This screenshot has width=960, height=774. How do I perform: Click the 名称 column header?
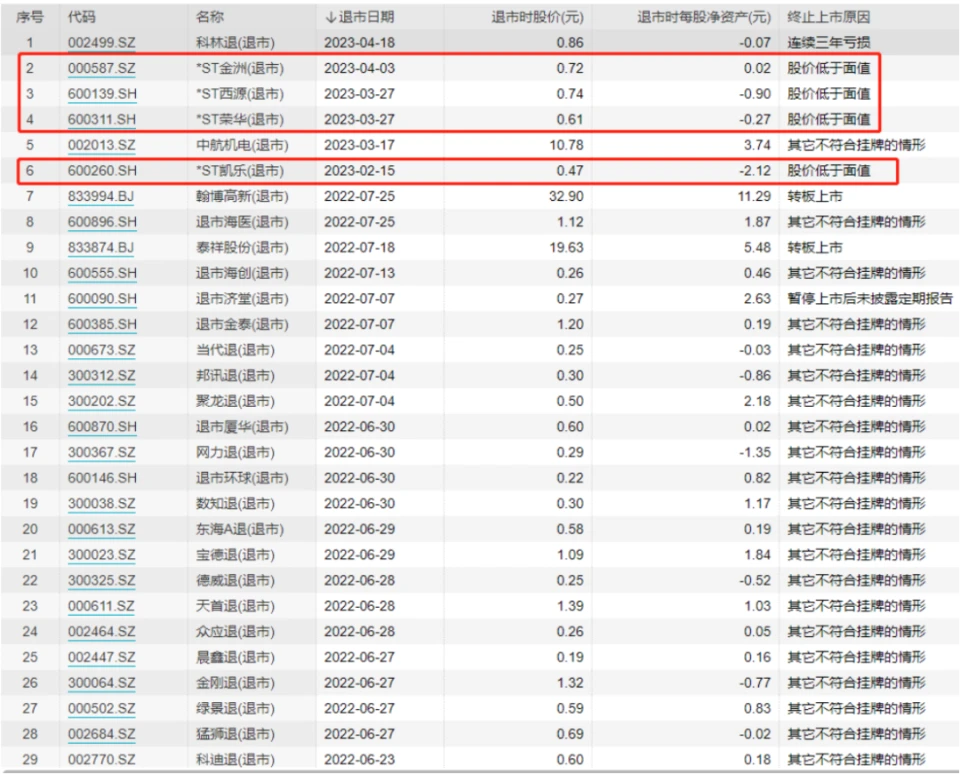pos(210,17)
